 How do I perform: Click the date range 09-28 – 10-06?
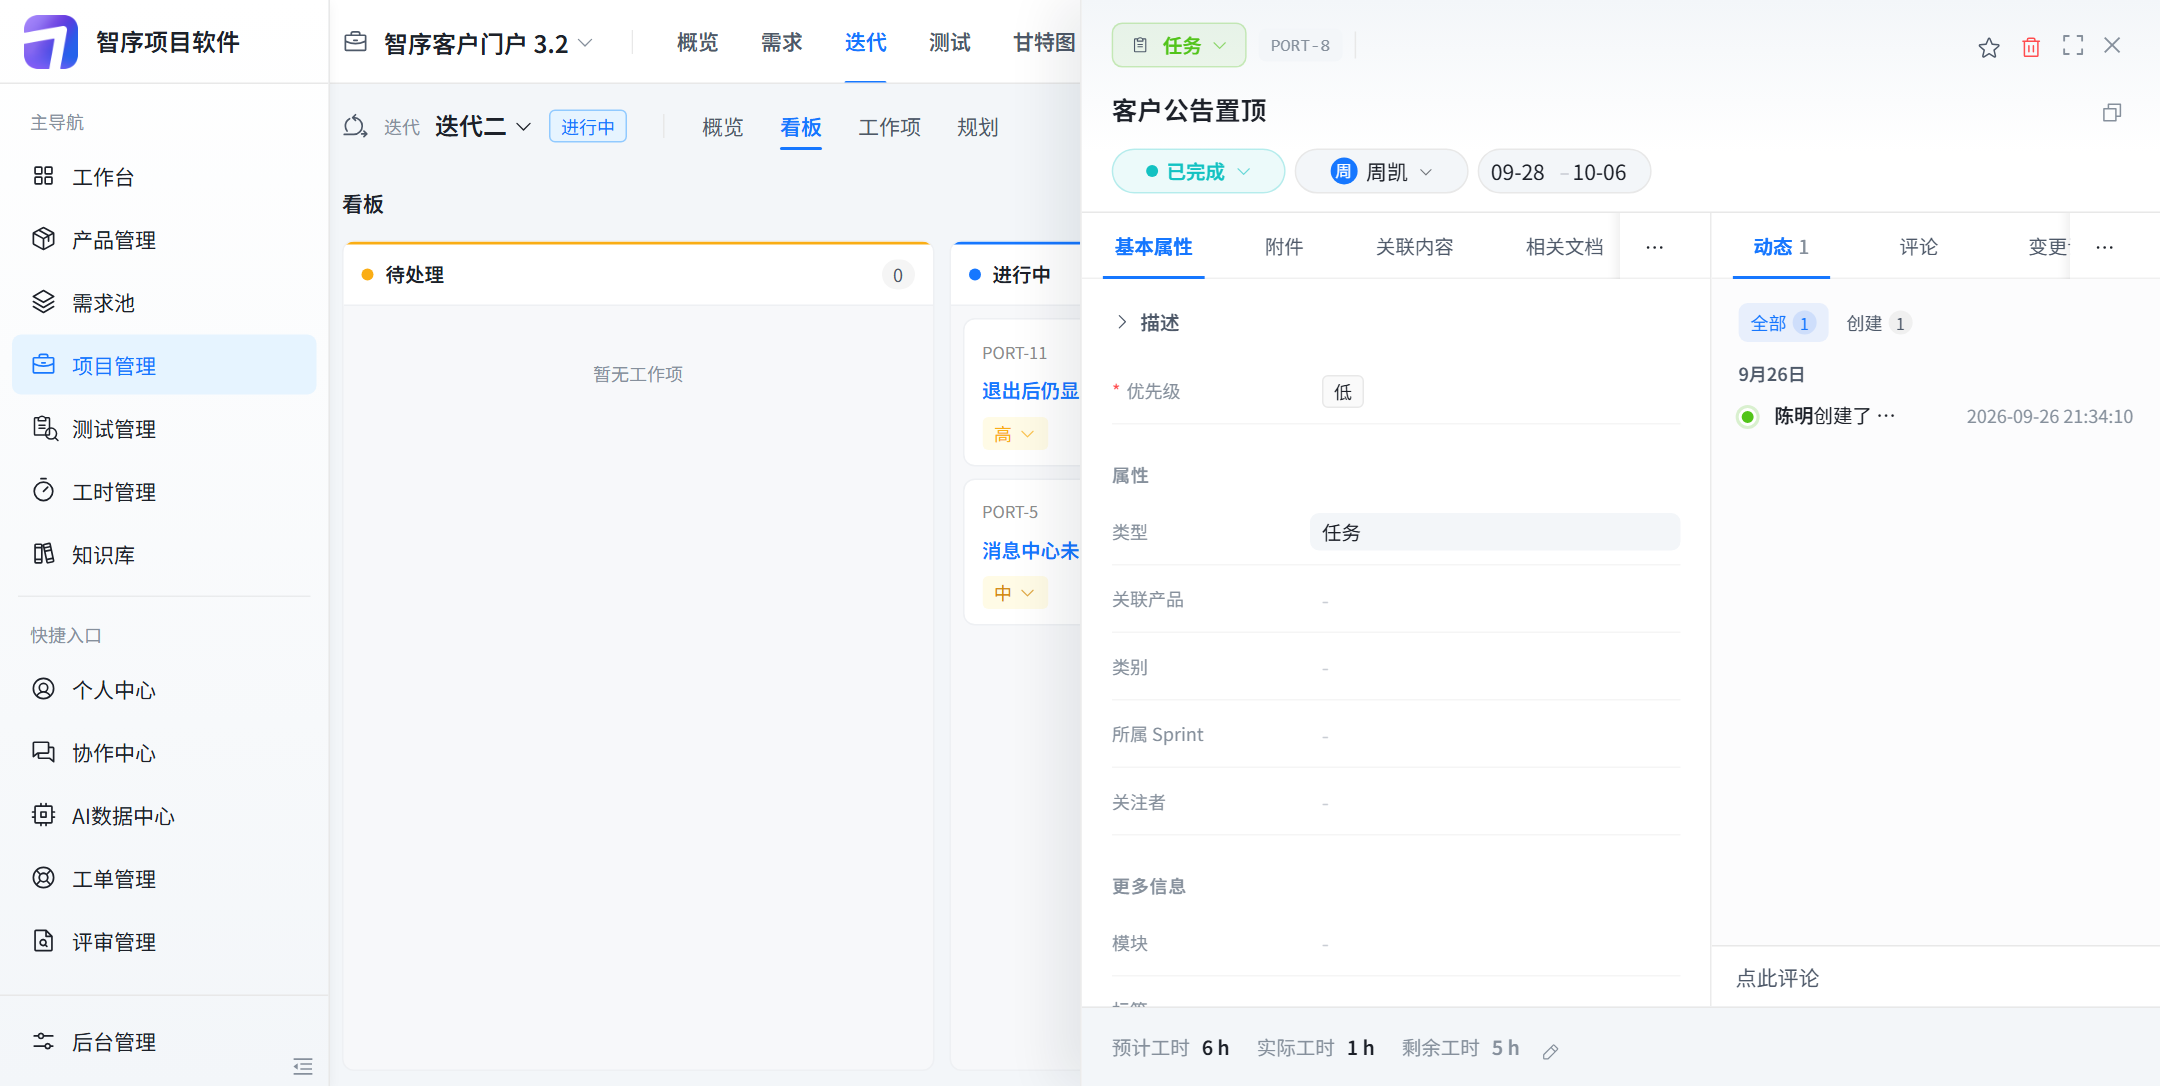tap(1564, 171)
